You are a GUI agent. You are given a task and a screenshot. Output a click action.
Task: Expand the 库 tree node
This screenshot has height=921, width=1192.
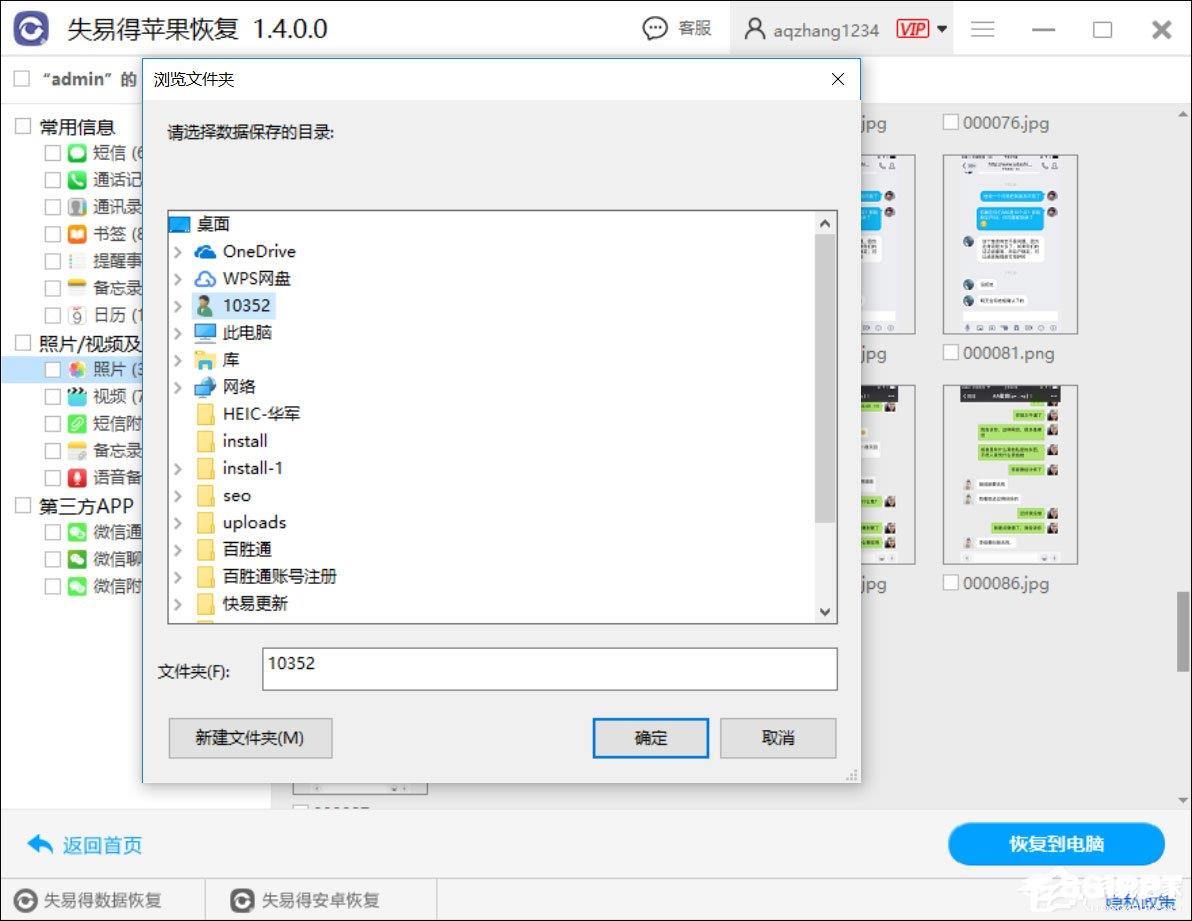click(x=178, y=360)
